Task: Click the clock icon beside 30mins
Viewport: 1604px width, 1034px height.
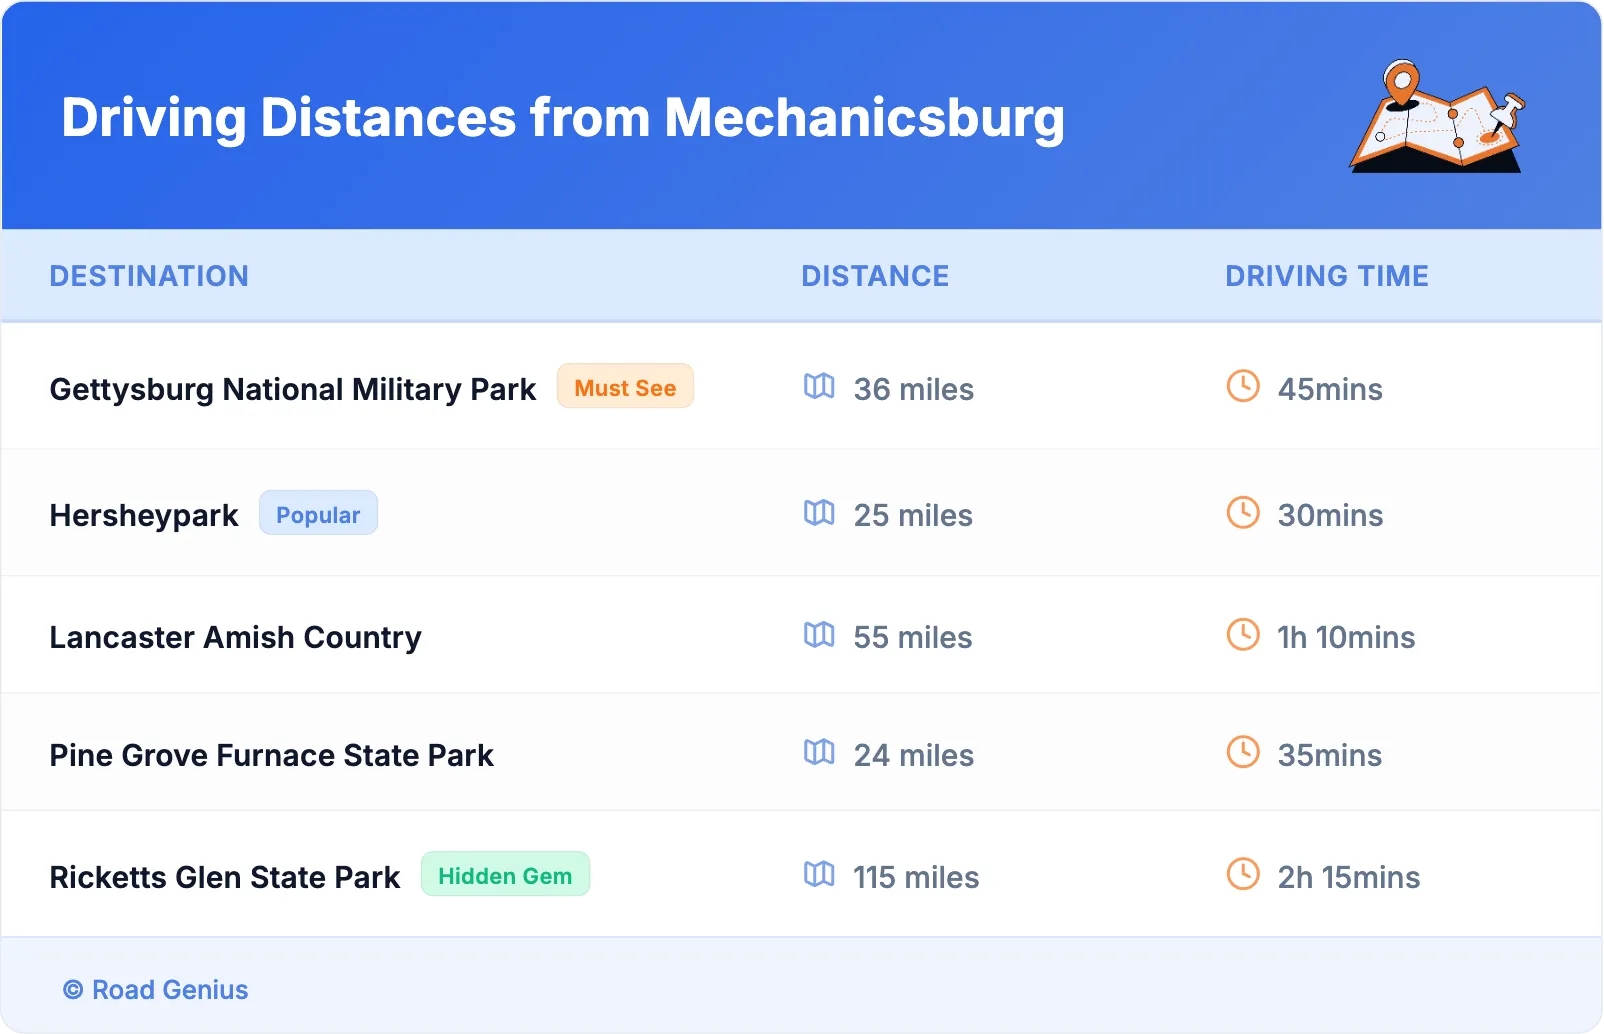Action: point(1243,513)
